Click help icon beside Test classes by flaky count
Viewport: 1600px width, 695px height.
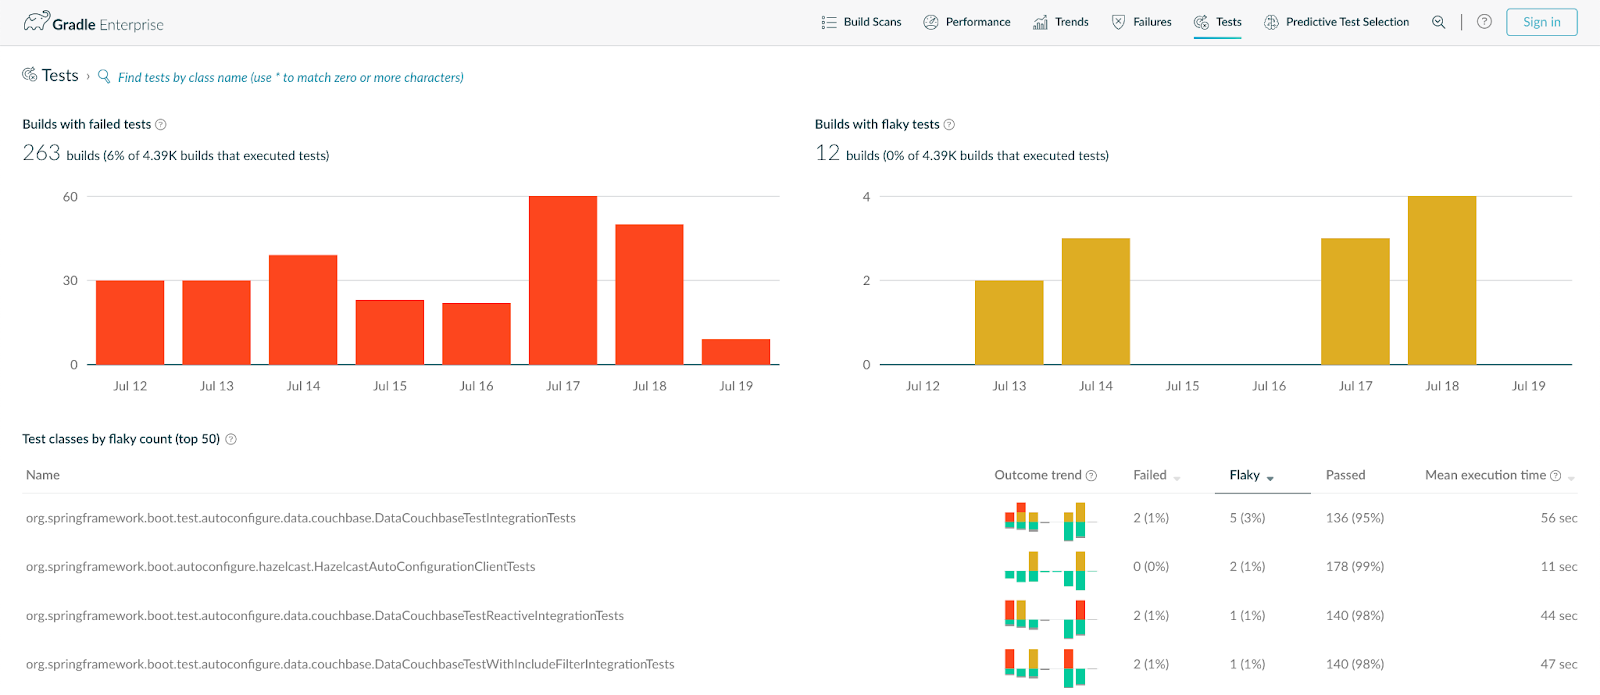pyautogui.click(x=231, y=439)
